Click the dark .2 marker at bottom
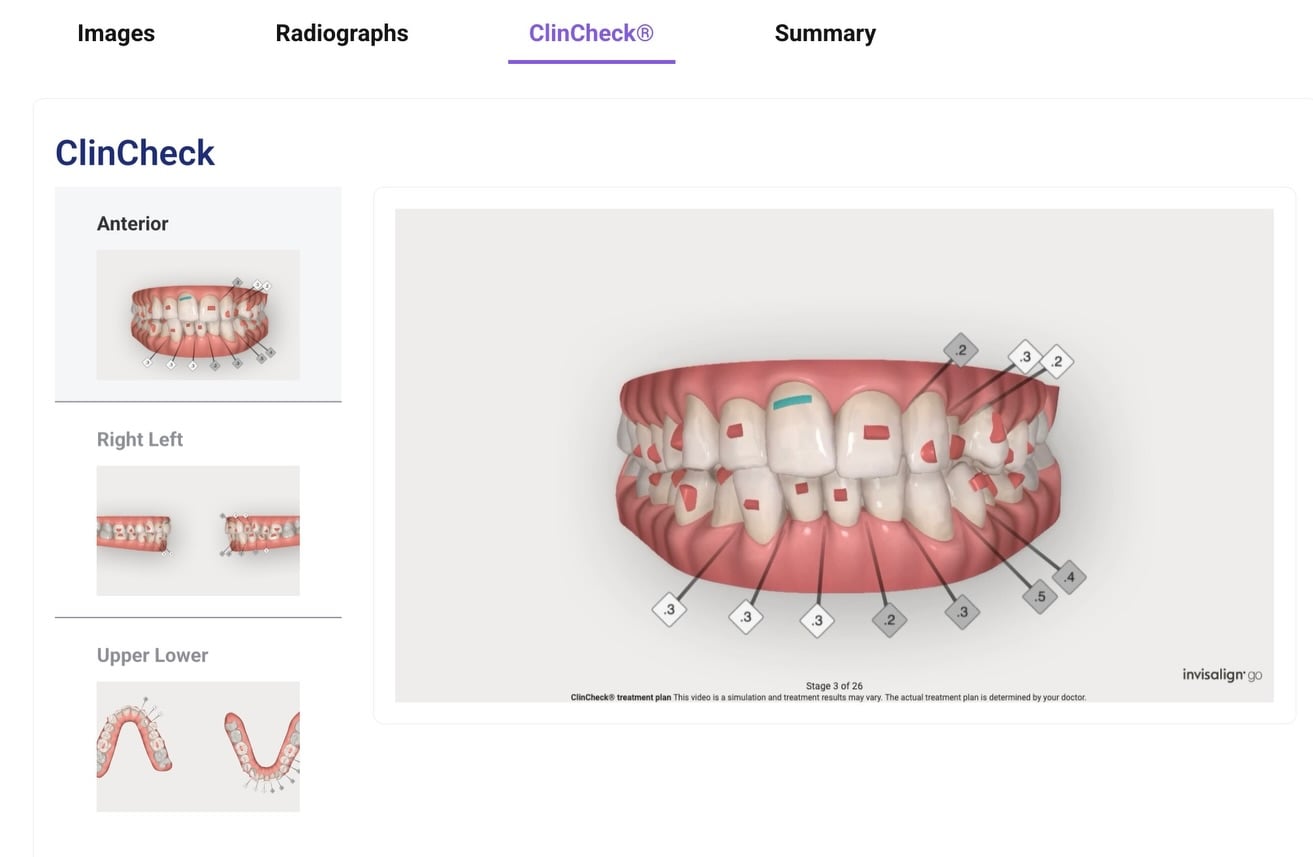 click(x=889, y=620)
